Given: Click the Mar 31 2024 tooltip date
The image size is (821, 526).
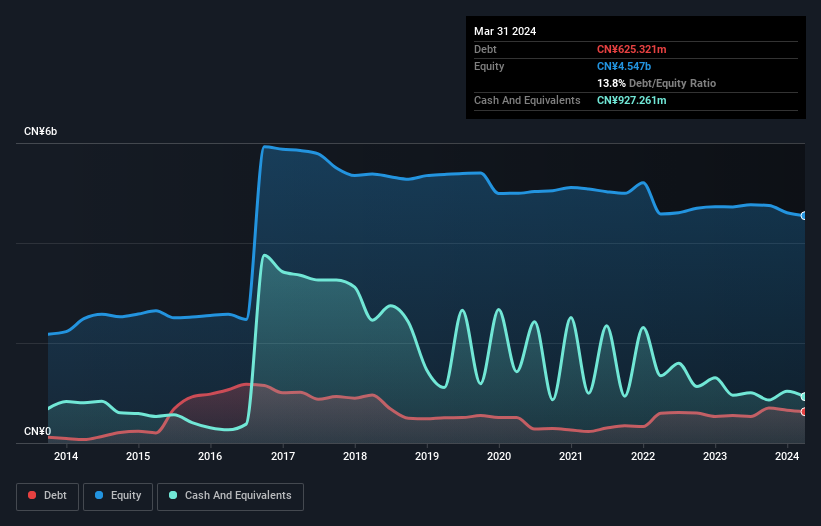Looking at the screenshot, I should [x=505, y=31].
